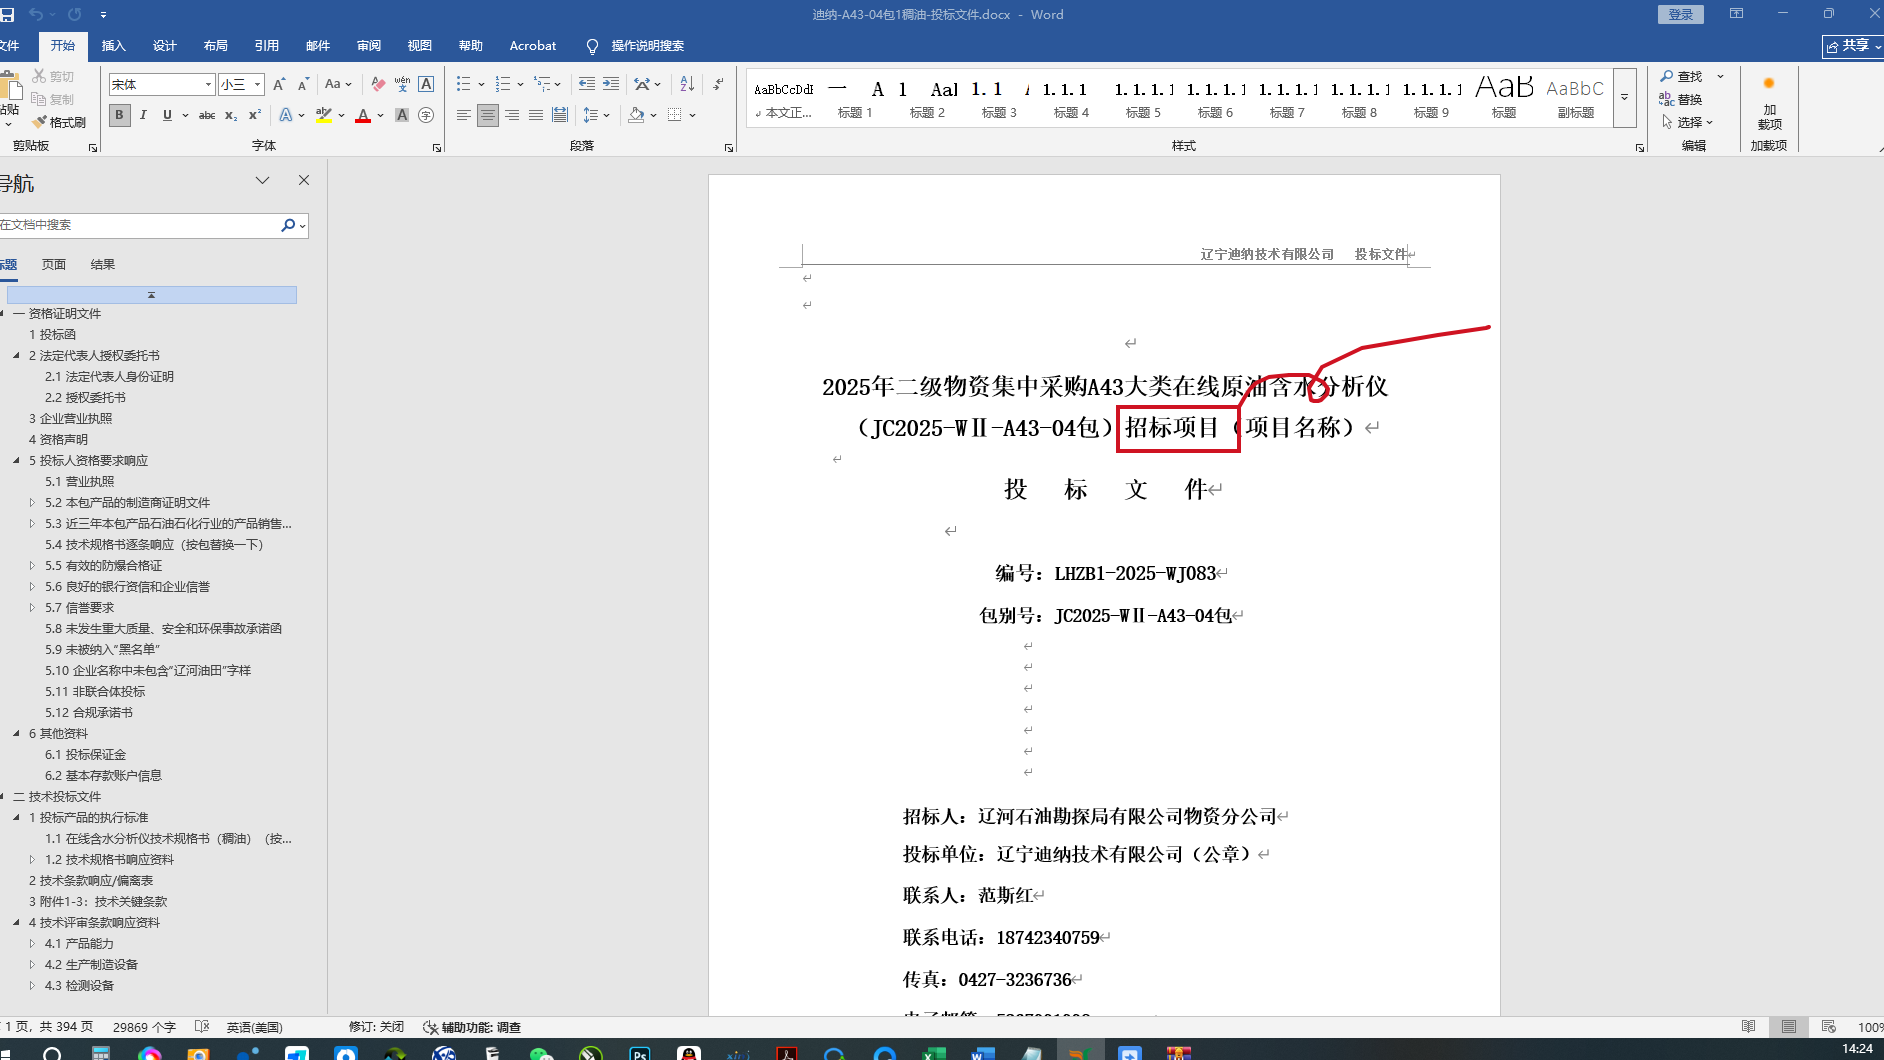Jump to top heading bar in navigation
Screen dimensions: 1884x1060
(x=152, y=295)
